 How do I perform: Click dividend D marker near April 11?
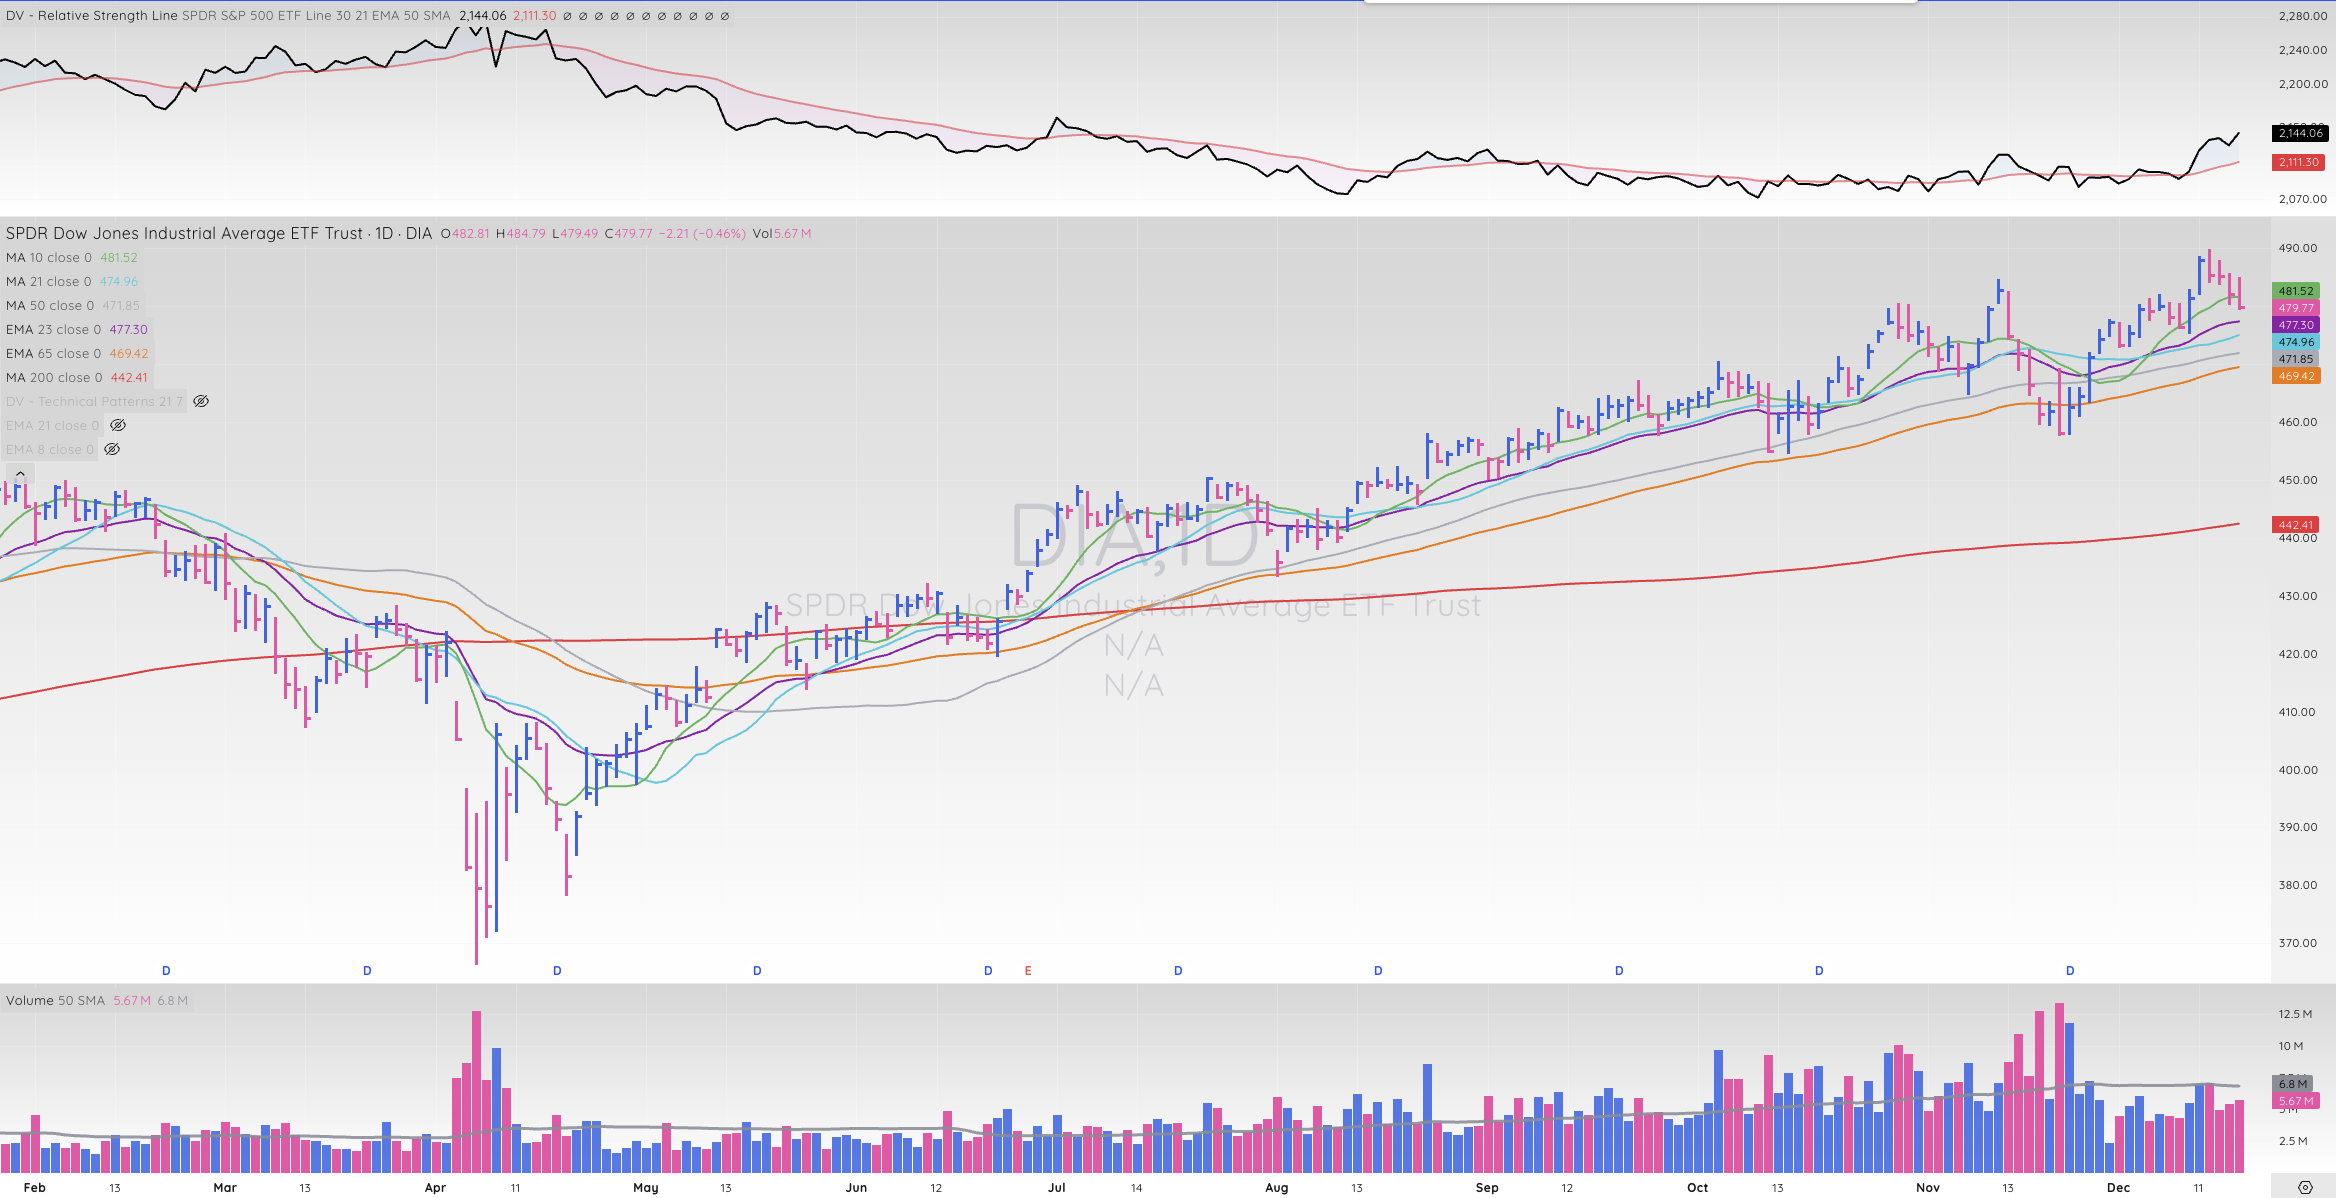557,970
